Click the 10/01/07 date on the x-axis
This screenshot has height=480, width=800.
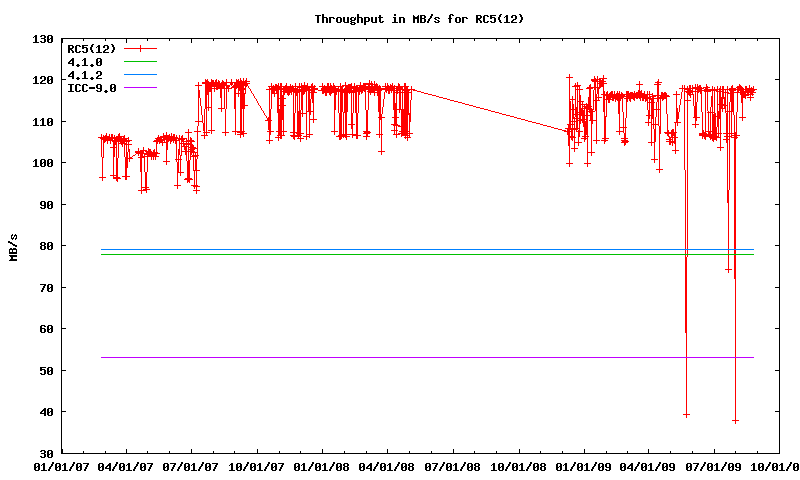[x=257, y=466]
